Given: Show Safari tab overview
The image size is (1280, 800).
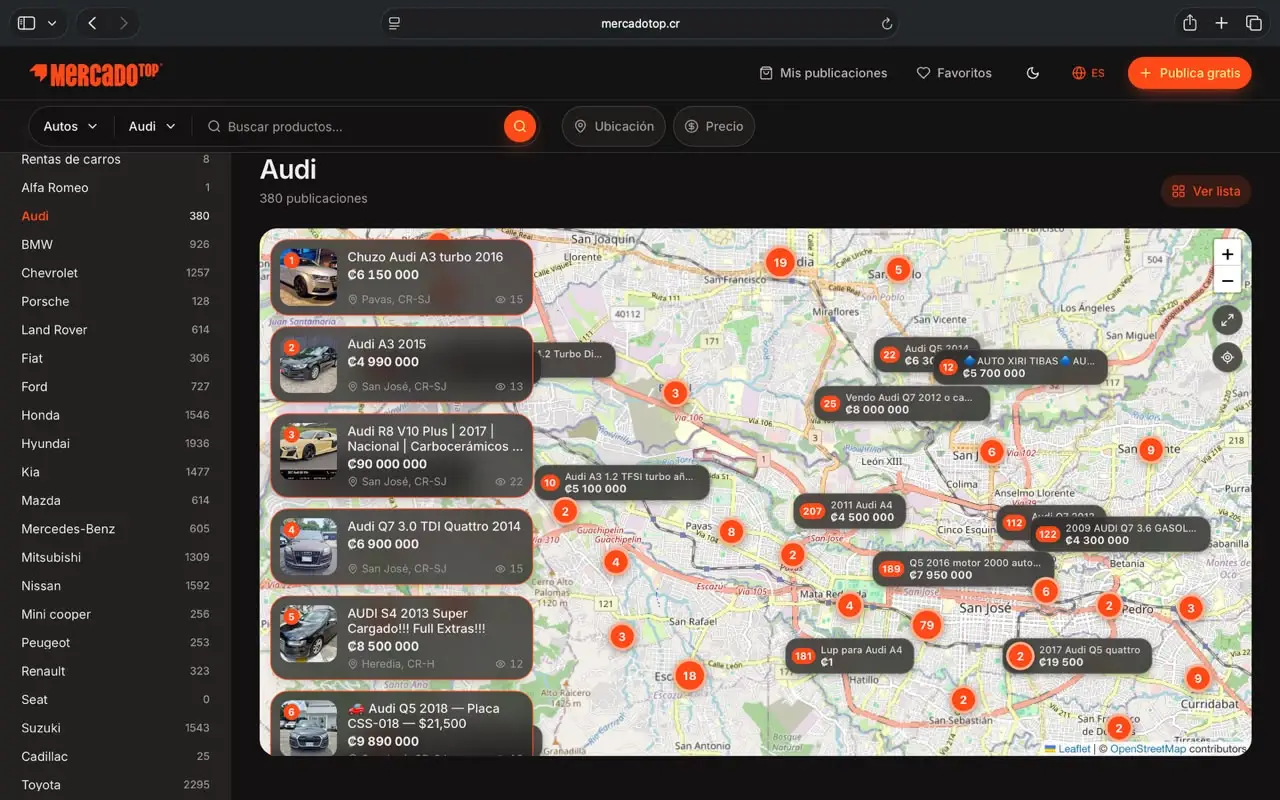Looking at the screenshot, I should click(1253, 23).
